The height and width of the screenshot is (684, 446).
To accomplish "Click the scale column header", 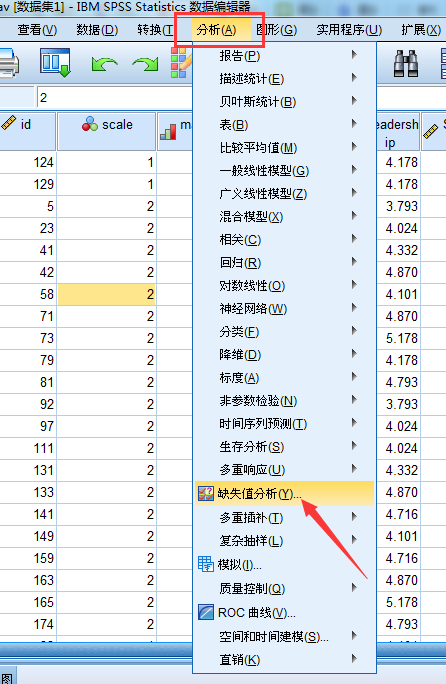I will pyautogui.click(x=106, y=131).
